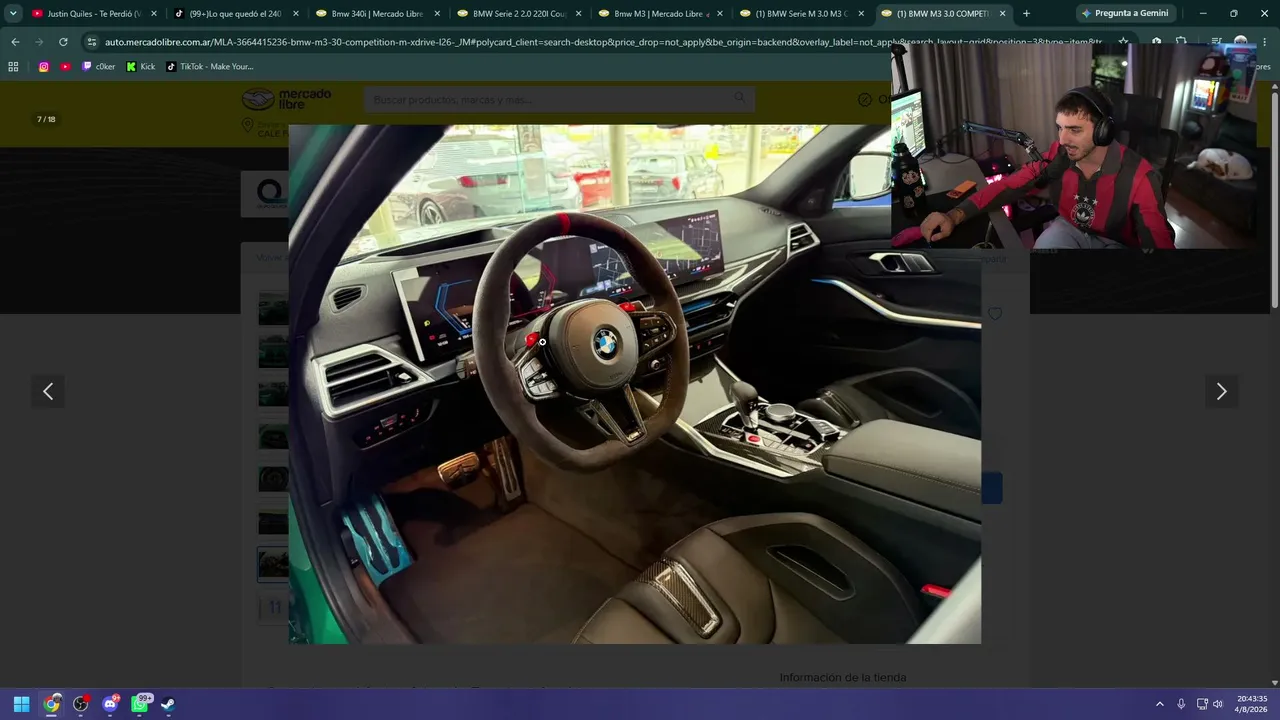Open WhatsApp from the taskbar
This screenshot has height=720, width=1280.
click(140, 704)
